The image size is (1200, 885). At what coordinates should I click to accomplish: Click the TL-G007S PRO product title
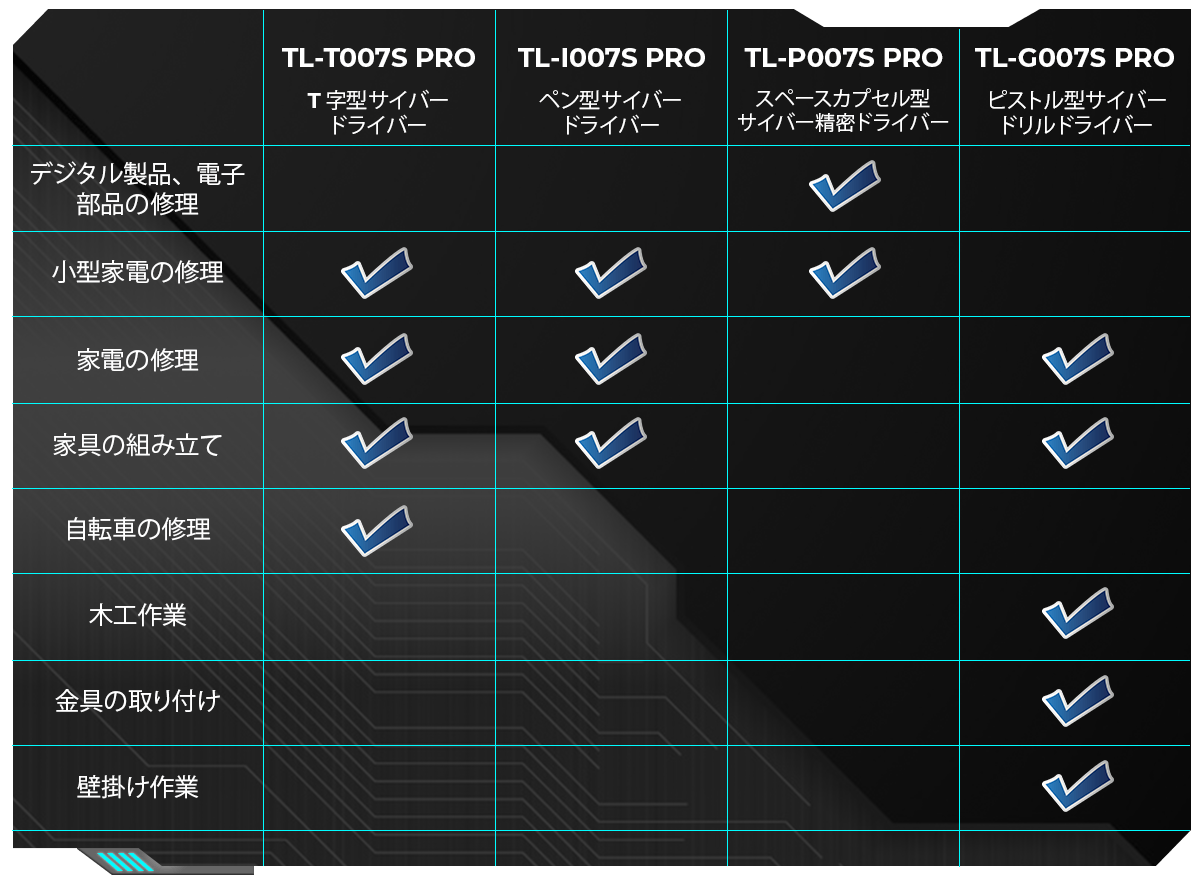(x=1075, y=58)
